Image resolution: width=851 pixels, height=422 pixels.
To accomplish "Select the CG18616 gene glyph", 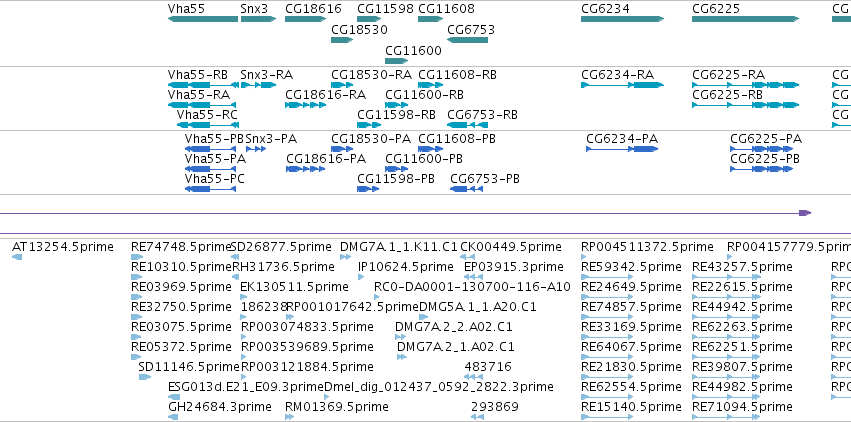I will click(306, 19).
